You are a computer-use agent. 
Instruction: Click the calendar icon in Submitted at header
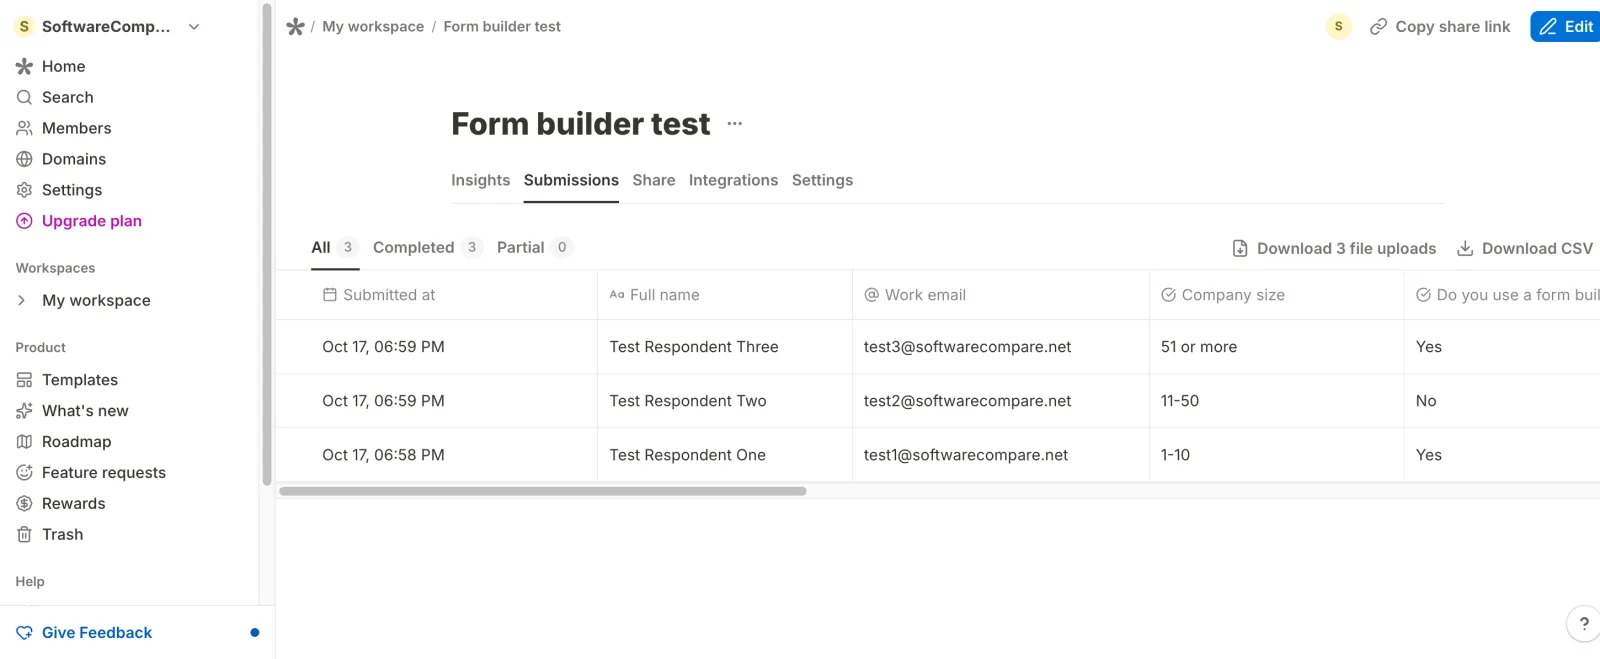pyautogui.click(x=330, y=295)
